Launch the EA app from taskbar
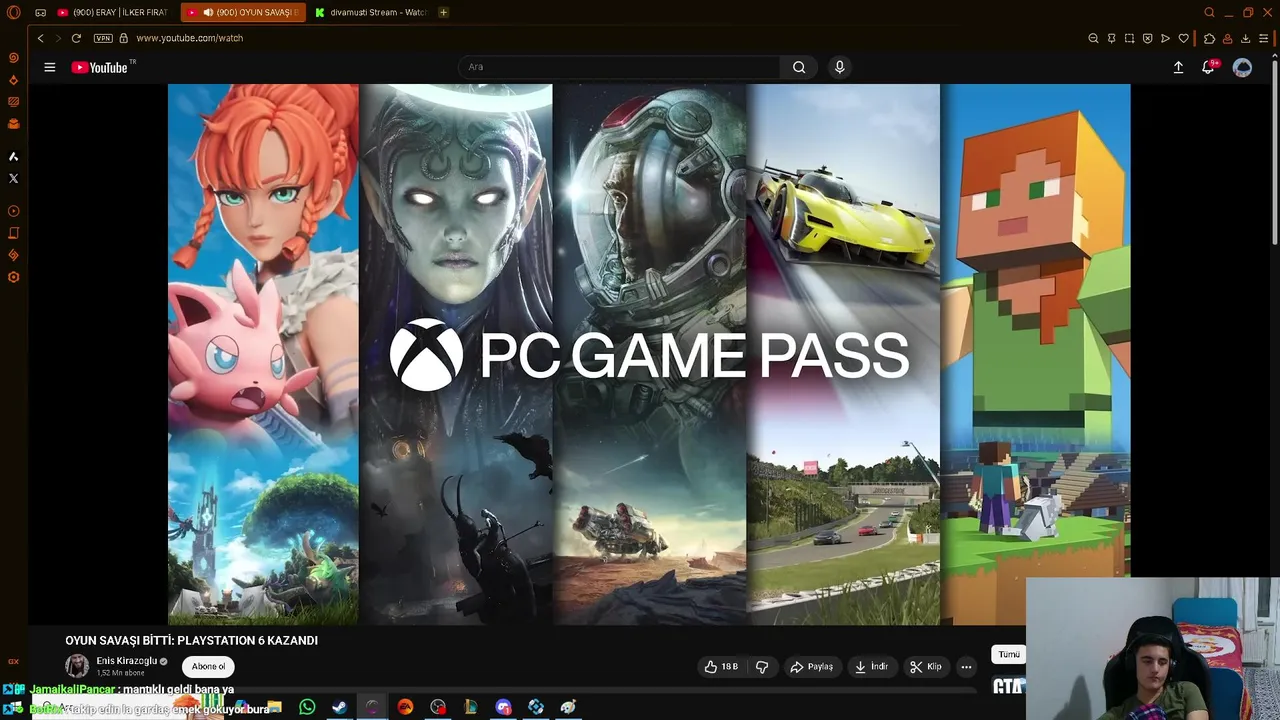 (405, 707)
